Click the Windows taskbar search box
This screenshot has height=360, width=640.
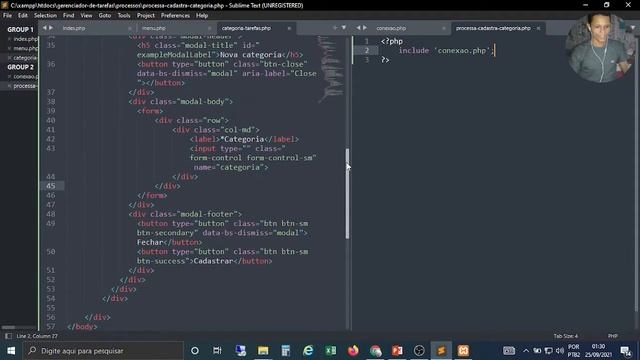pos(104,351)
